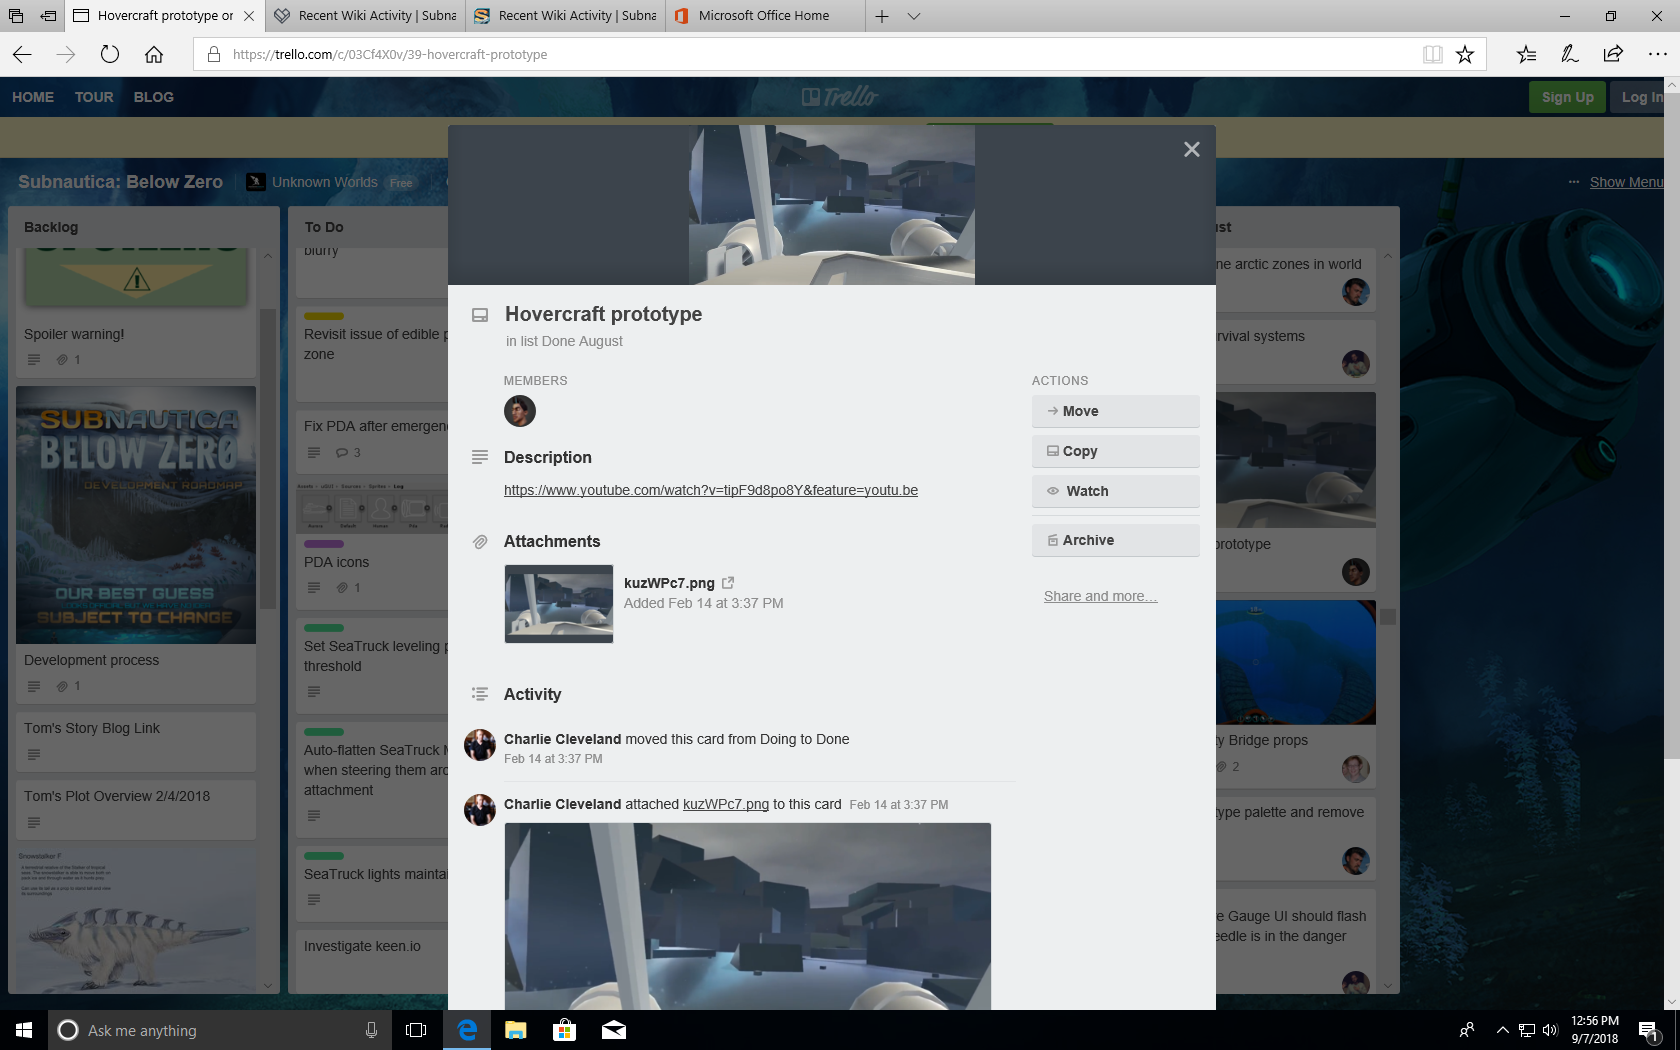Click the tabs you've set aside icon
Image resolution: width=1680 pixels, height=1050 pixels.
click(16, 16)
